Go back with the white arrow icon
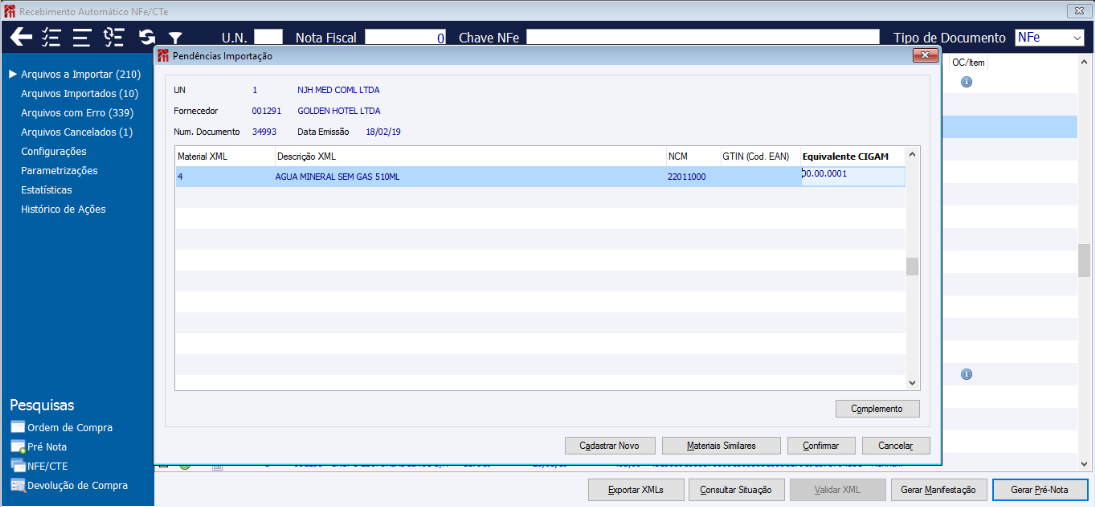 tap(22, 37)
